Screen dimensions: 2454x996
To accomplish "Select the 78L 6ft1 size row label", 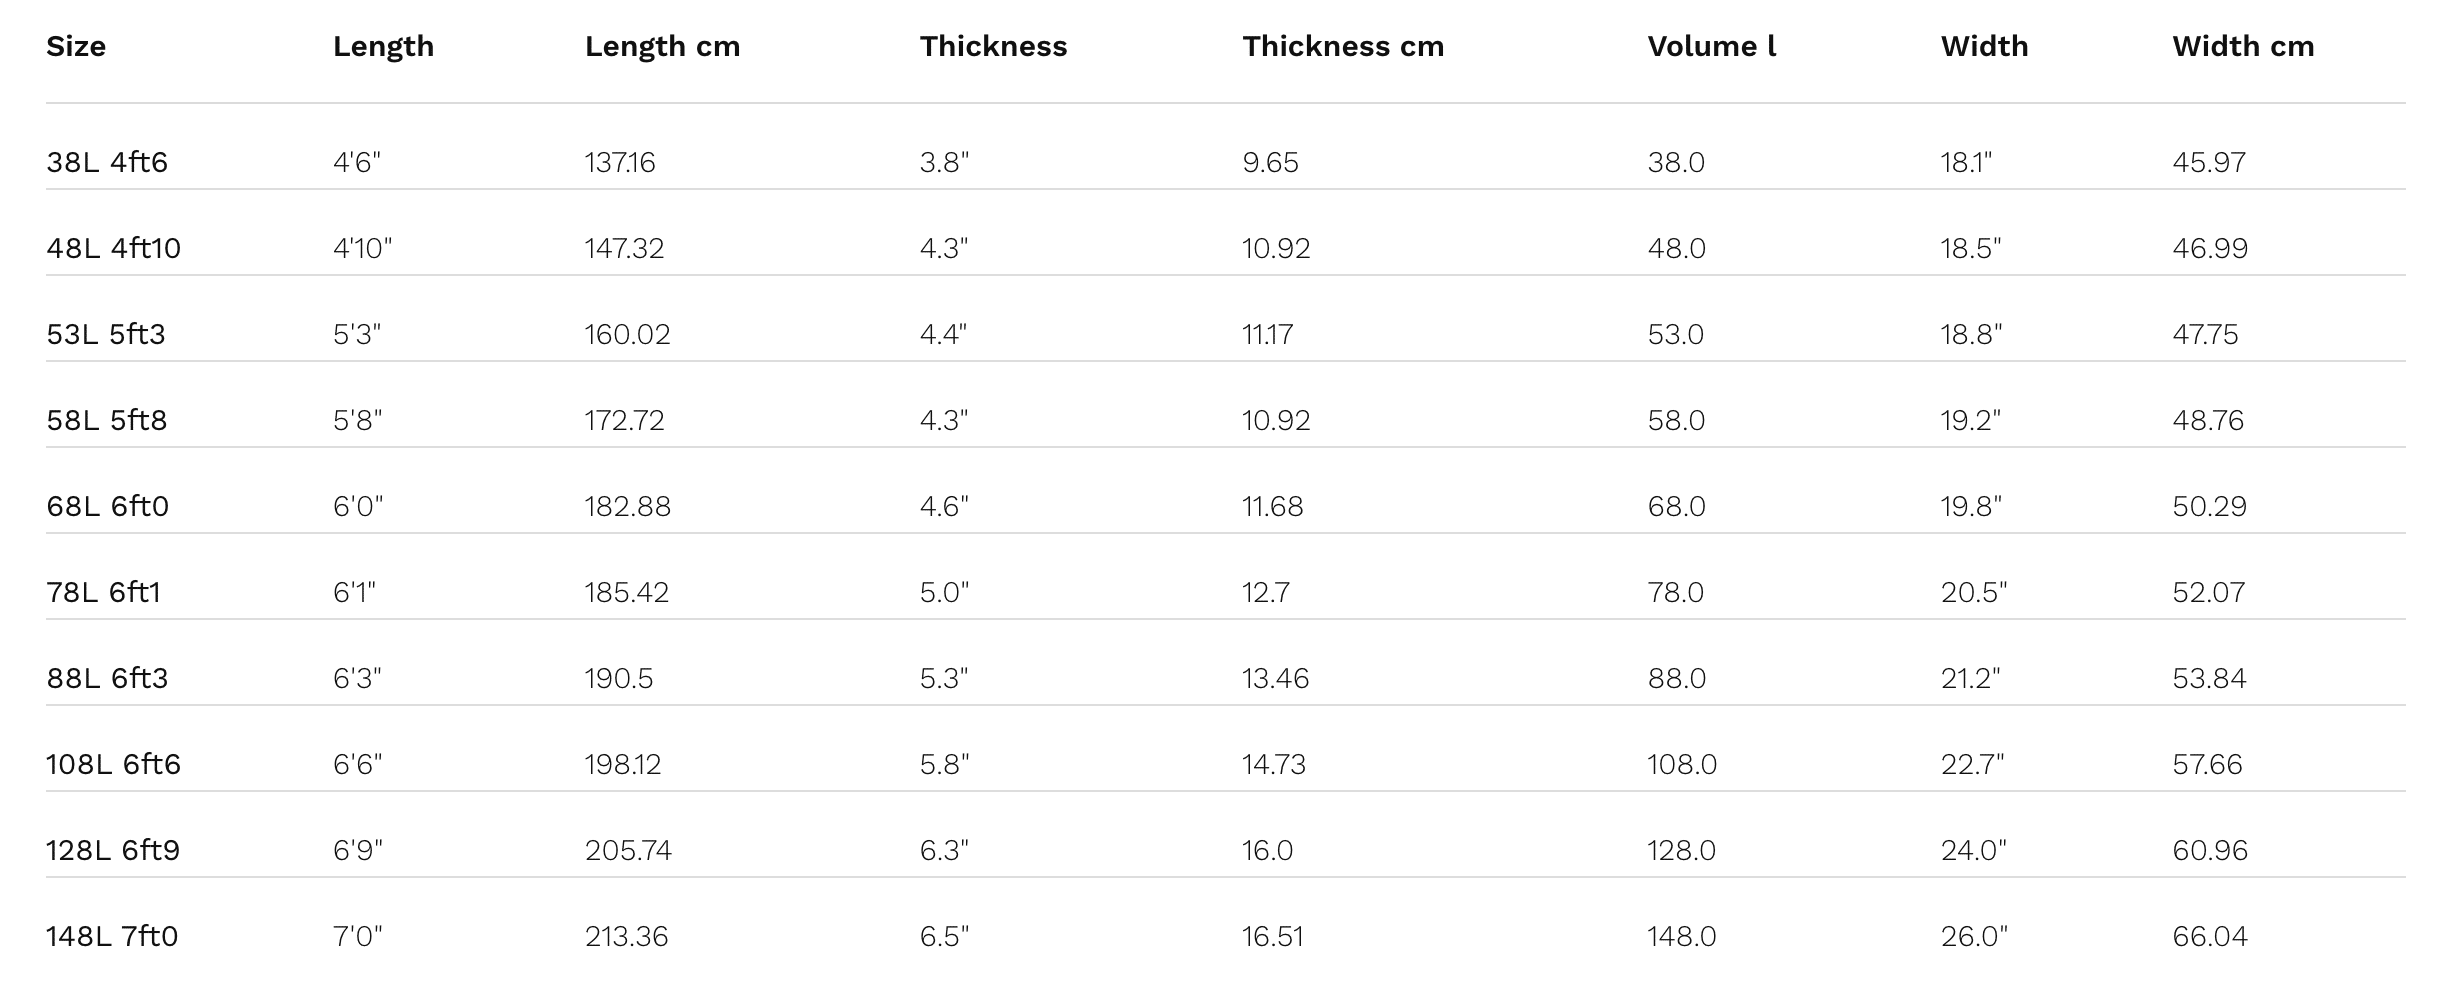I will click(x=103, y=592).
